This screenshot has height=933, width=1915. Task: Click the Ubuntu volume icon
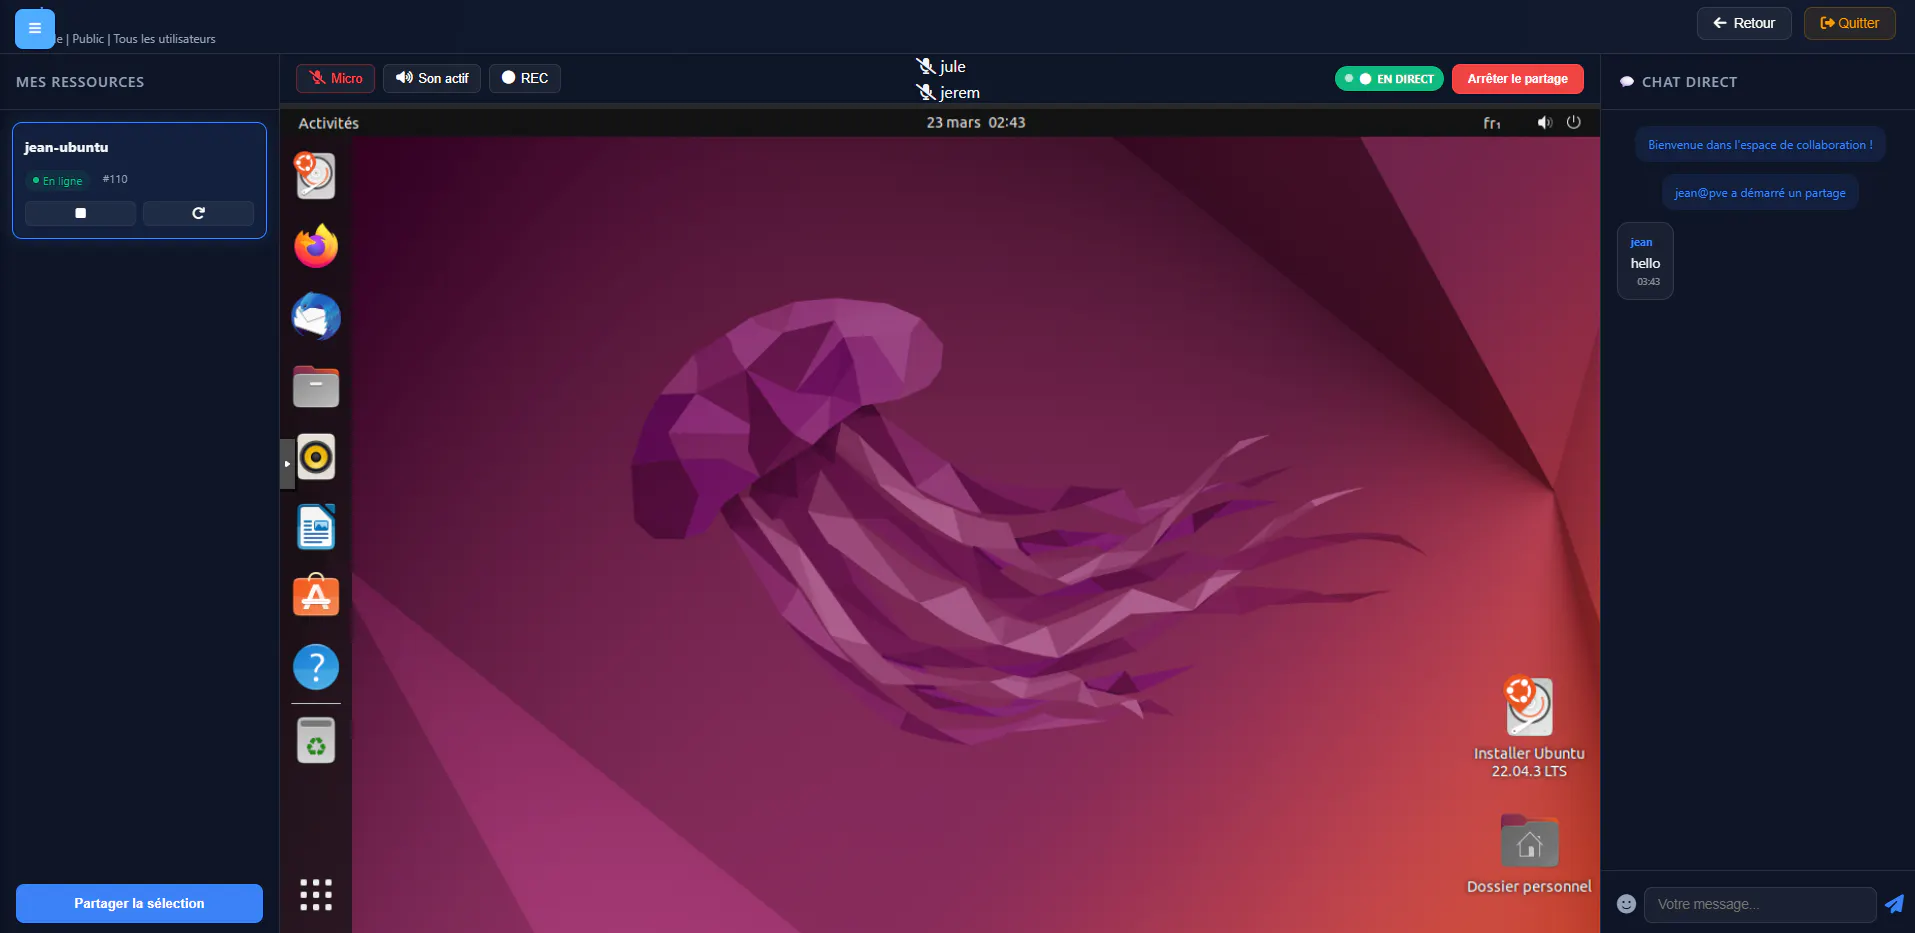[x=1544, y=122]
